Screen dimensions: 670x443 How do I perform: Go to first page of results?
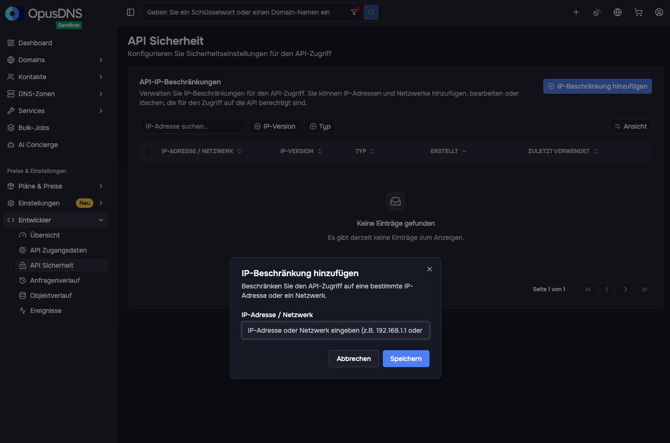588,290
